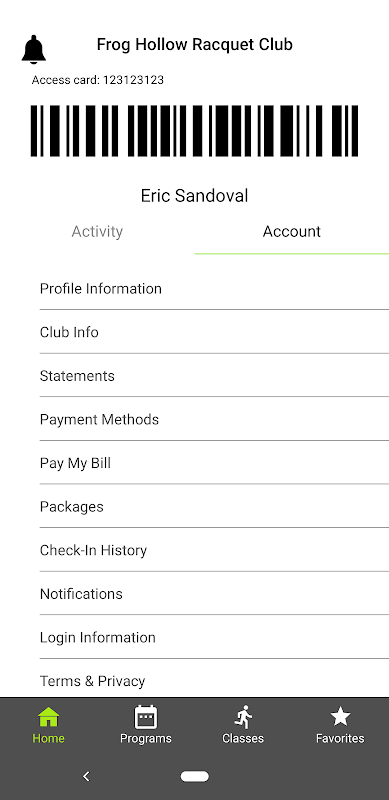
Task: Open Login Information
Action: pos(214,637)
